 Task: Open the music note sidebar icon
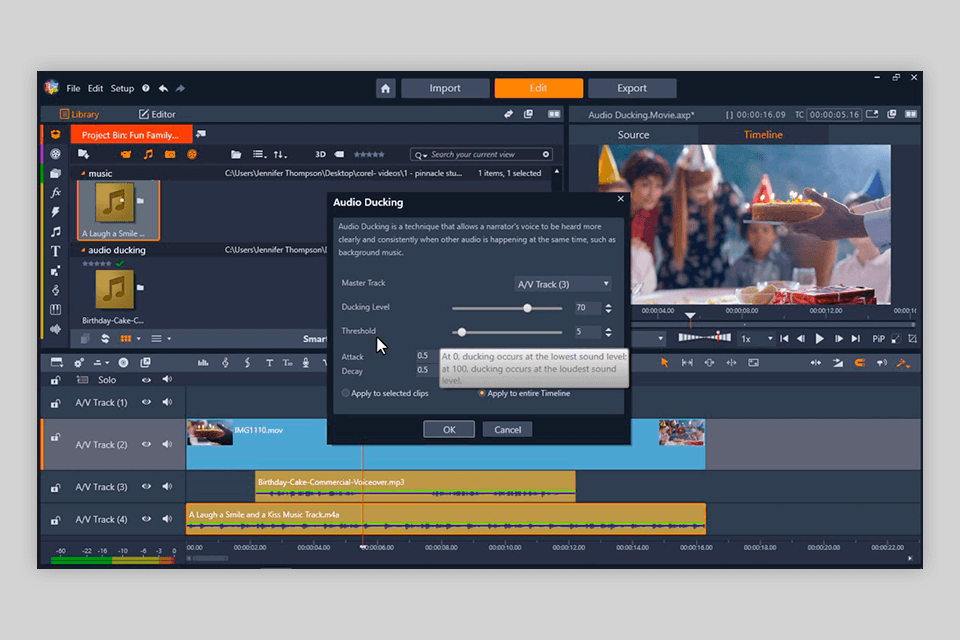56,232
